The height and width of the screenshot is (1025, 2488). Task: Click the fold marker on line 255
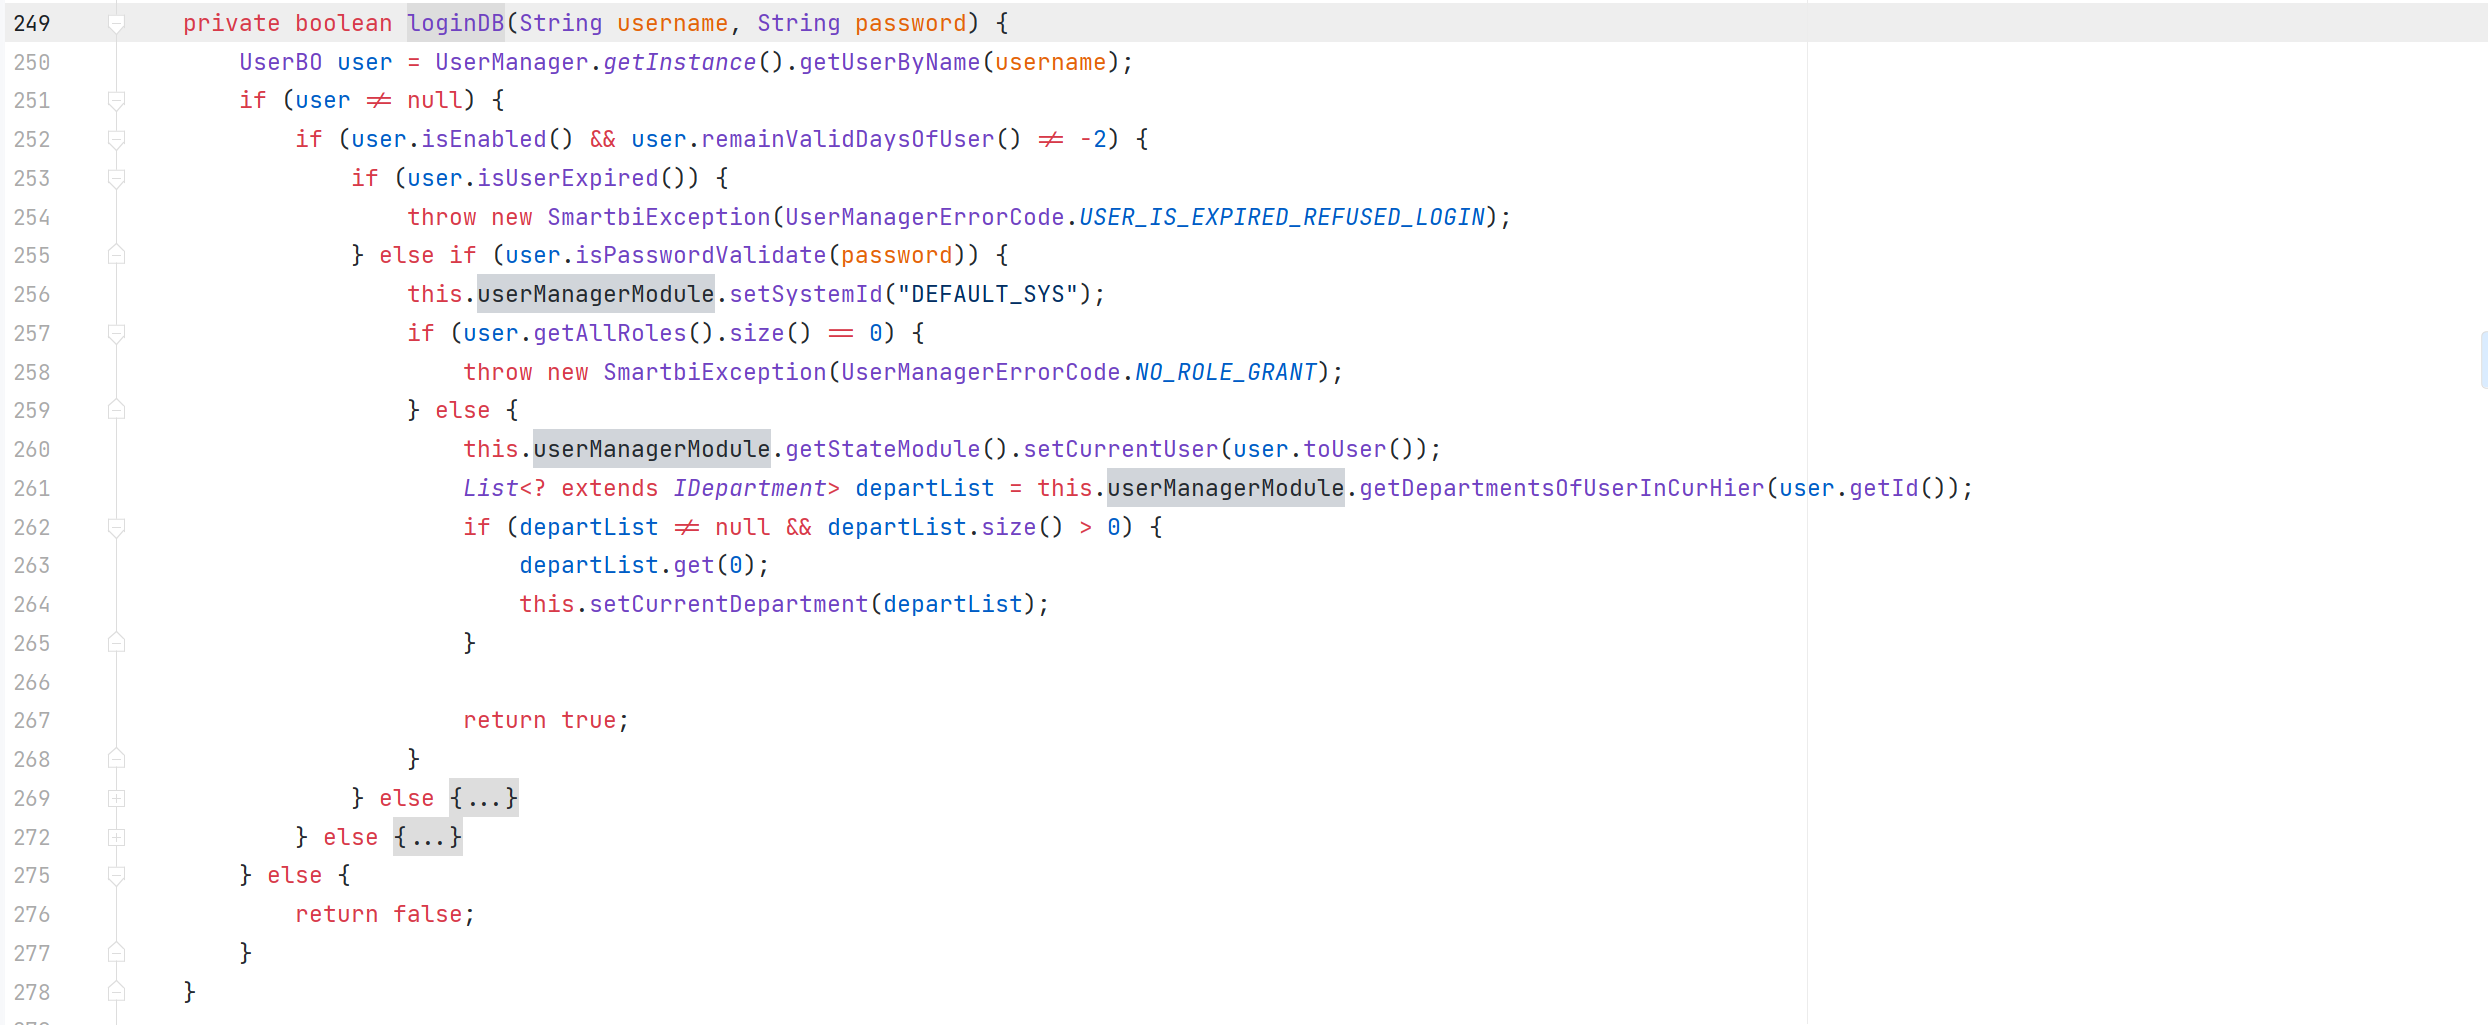(116, 255)
